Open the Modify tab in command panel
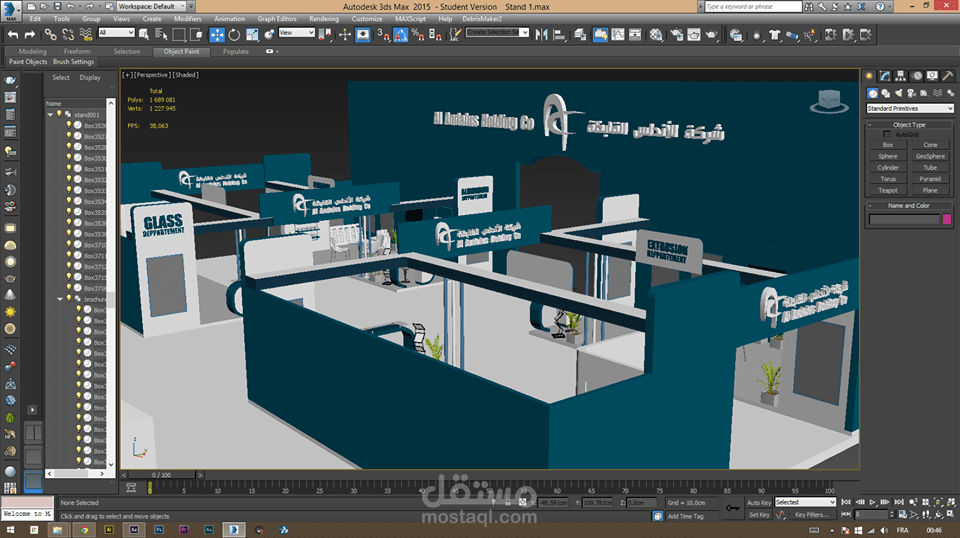This screenshot has height=538, width=960. coord(885,76)
